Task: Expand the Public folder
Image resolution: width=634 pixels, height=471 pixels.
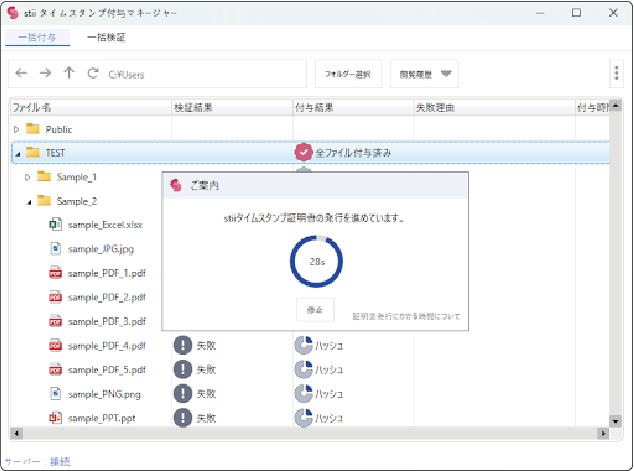Action: pyautogui.click(x=16, y=129)
